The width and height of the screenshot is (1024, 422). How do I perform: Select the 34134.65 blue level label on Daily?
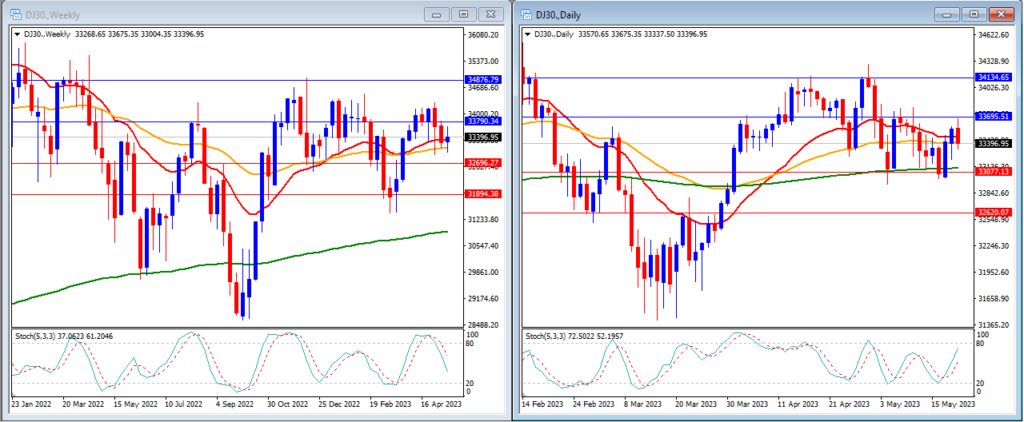click(x=993, y=77)
